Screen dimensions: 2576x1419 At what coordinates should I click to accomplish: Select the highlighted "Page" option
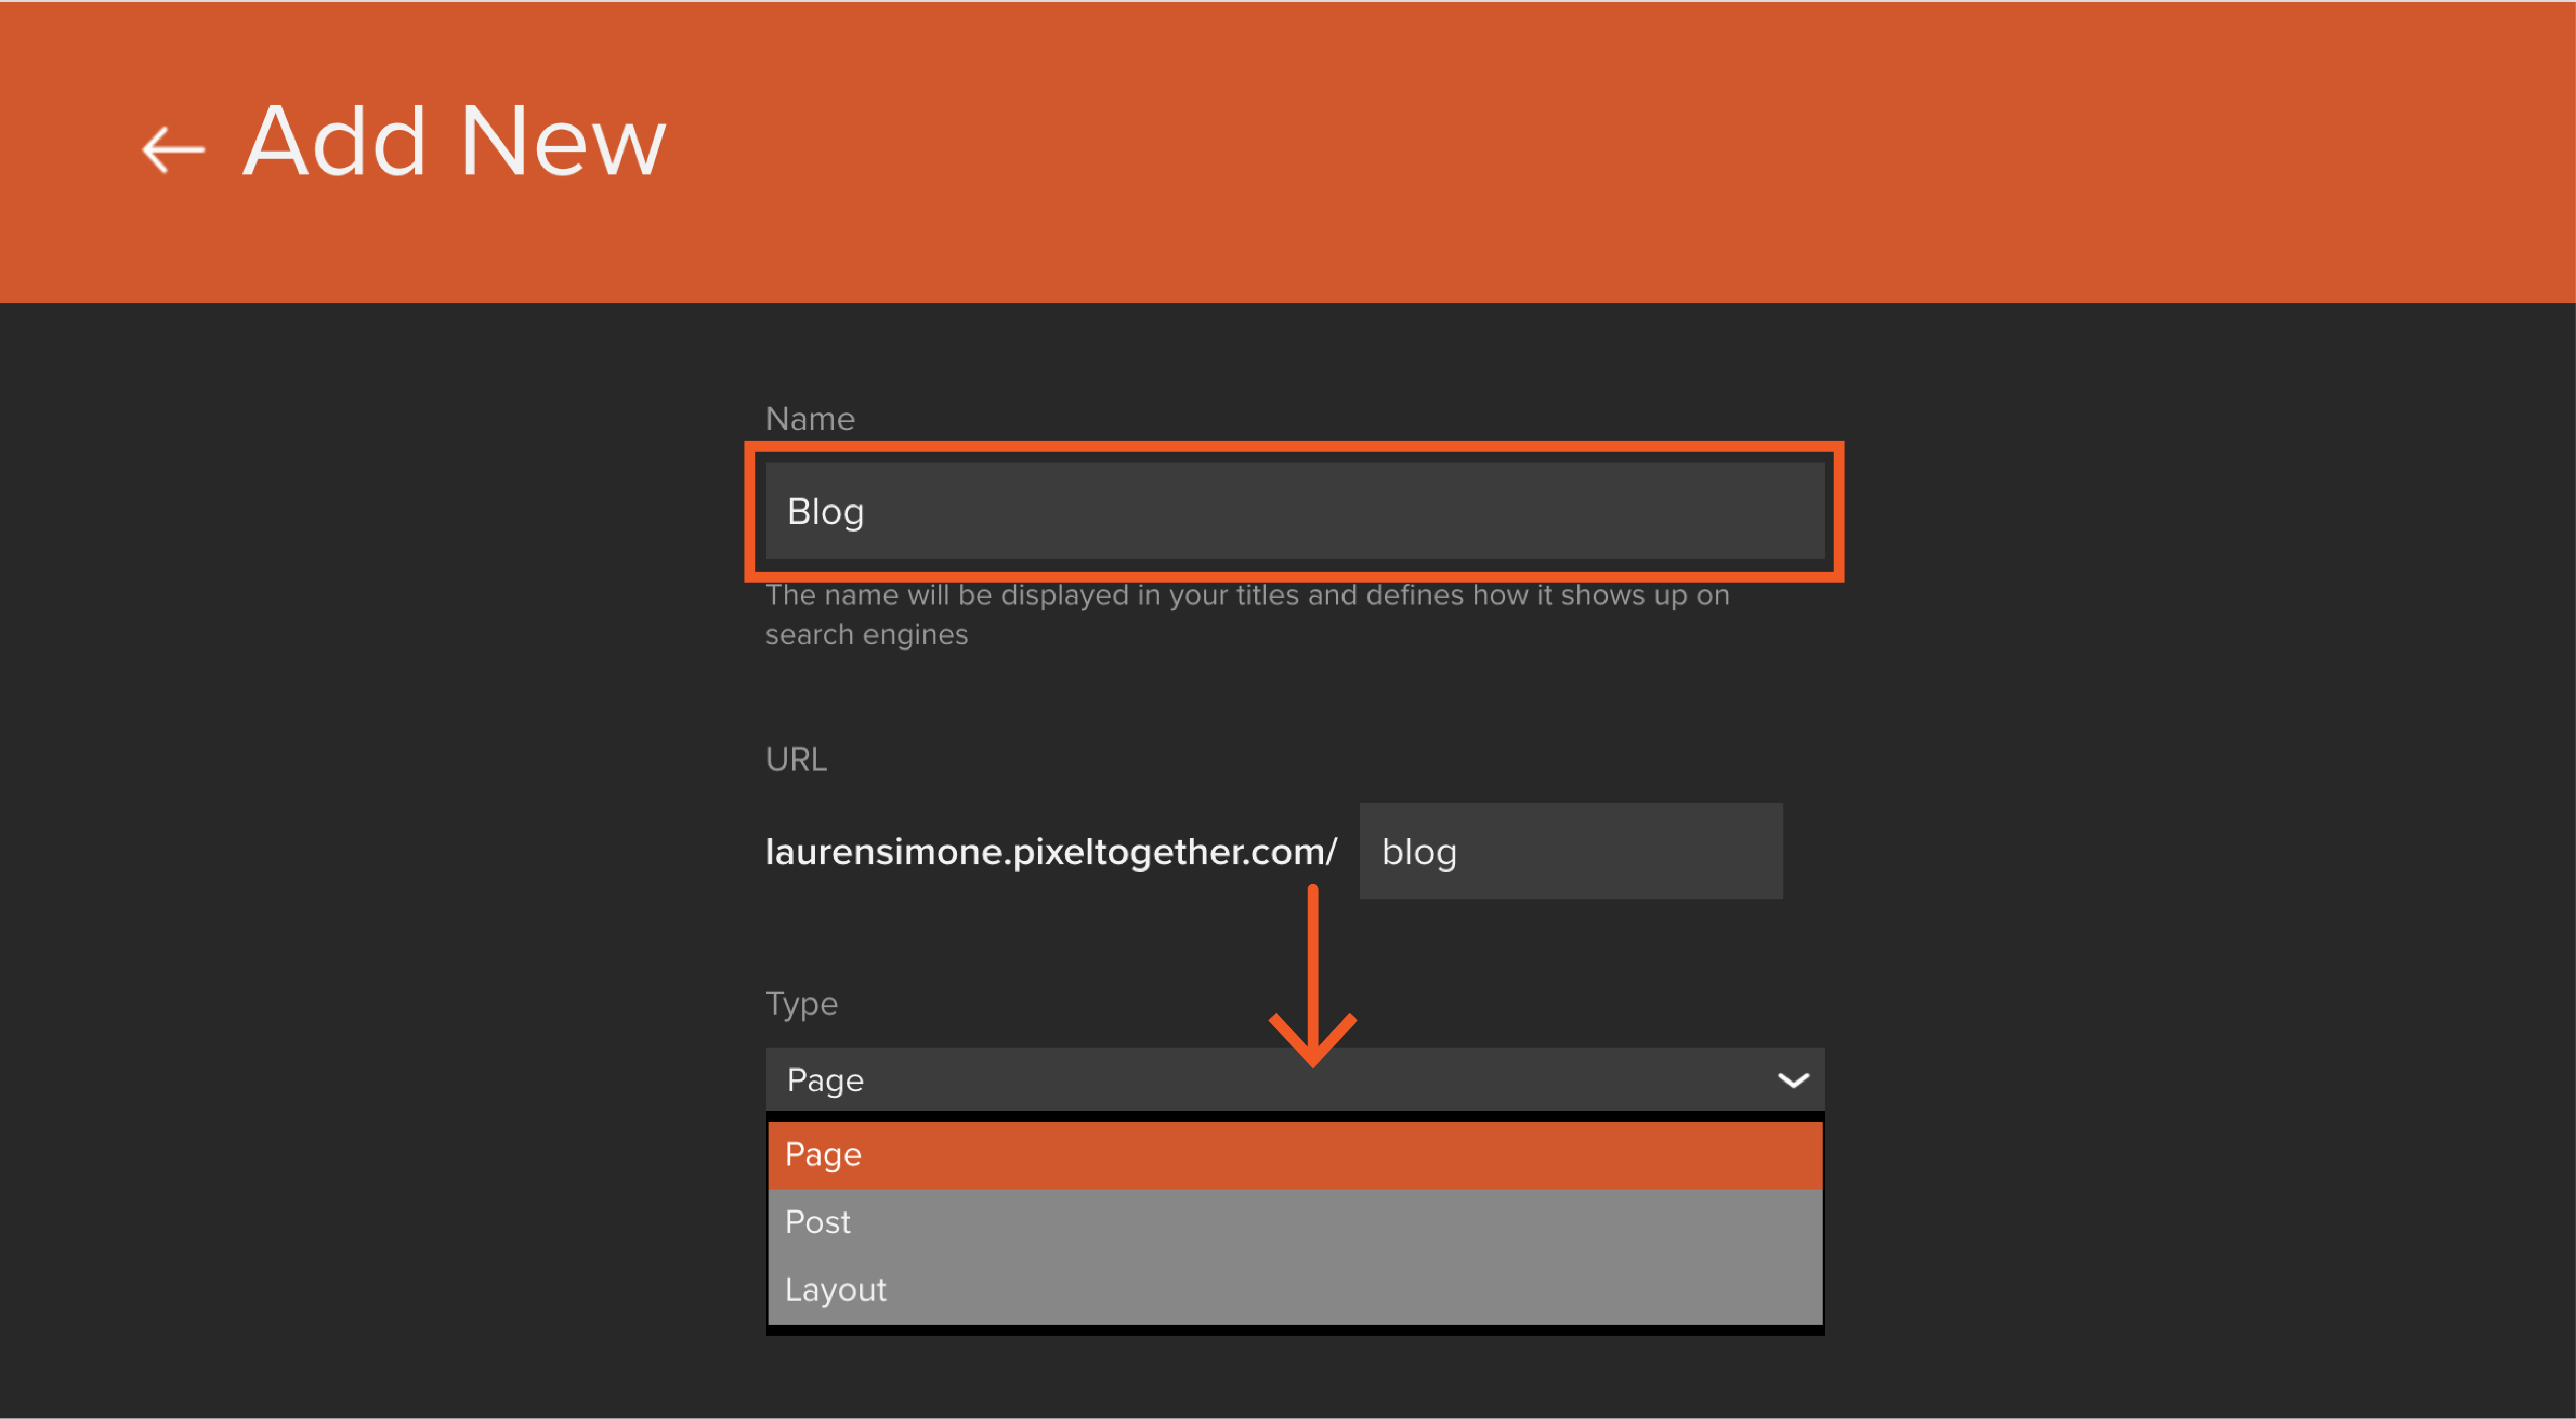pos(1293,1155)
